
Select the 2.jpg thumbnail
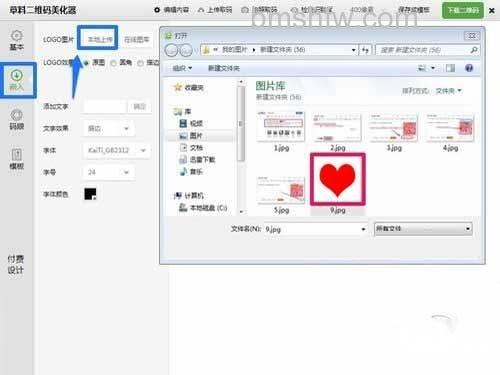[337, 127]
